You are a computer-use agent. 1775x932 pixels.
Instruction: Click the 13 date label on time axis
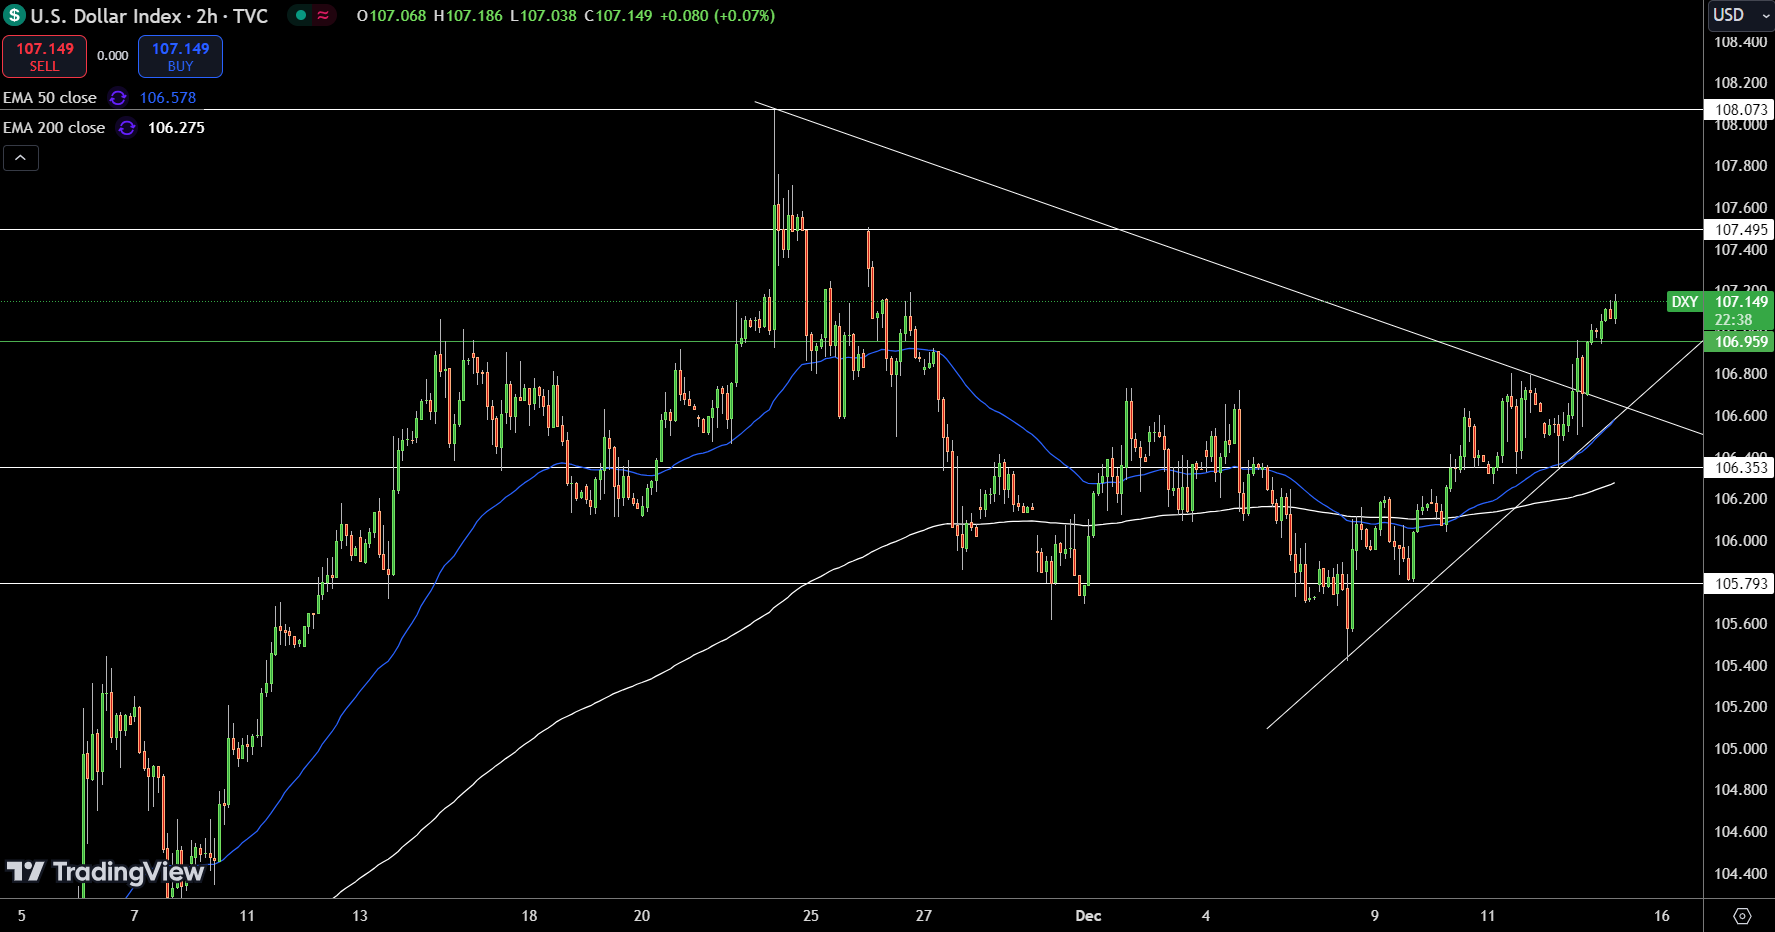point(360,916)
